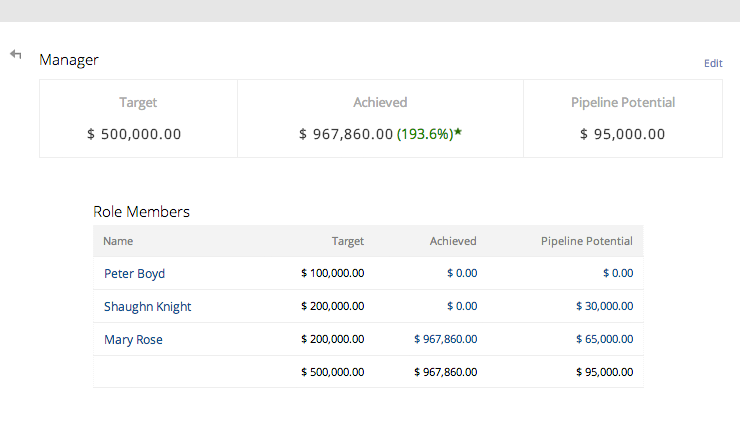This screenshot has width=740, height=421.
Task: Click Peter Boyd's $100,000.00 target
Action: (333, 273)
